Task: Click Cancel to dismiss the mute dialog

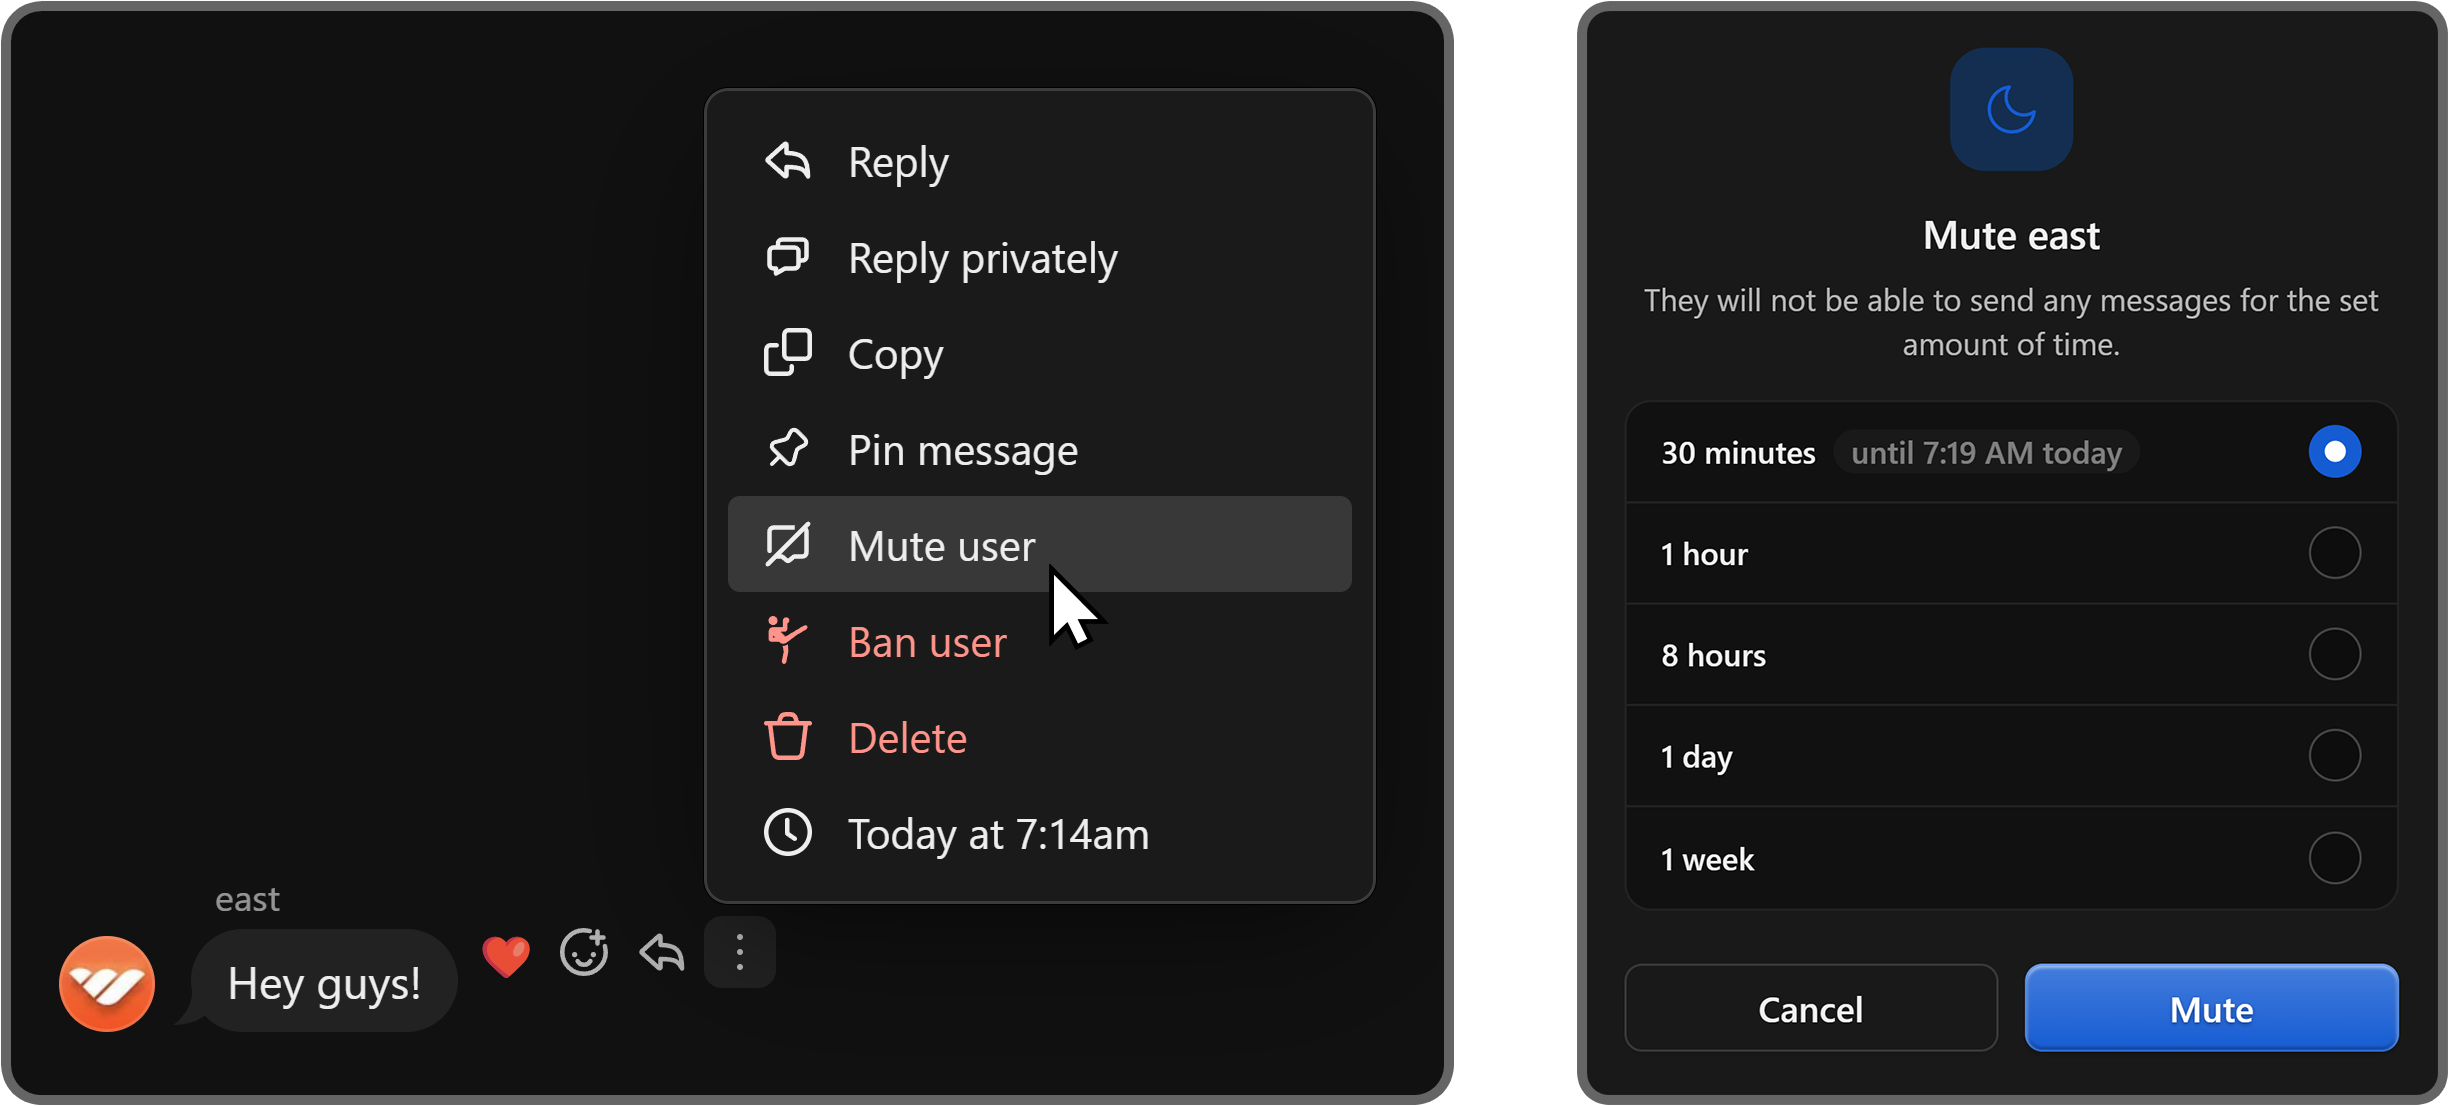Action: [1810, 1008]
